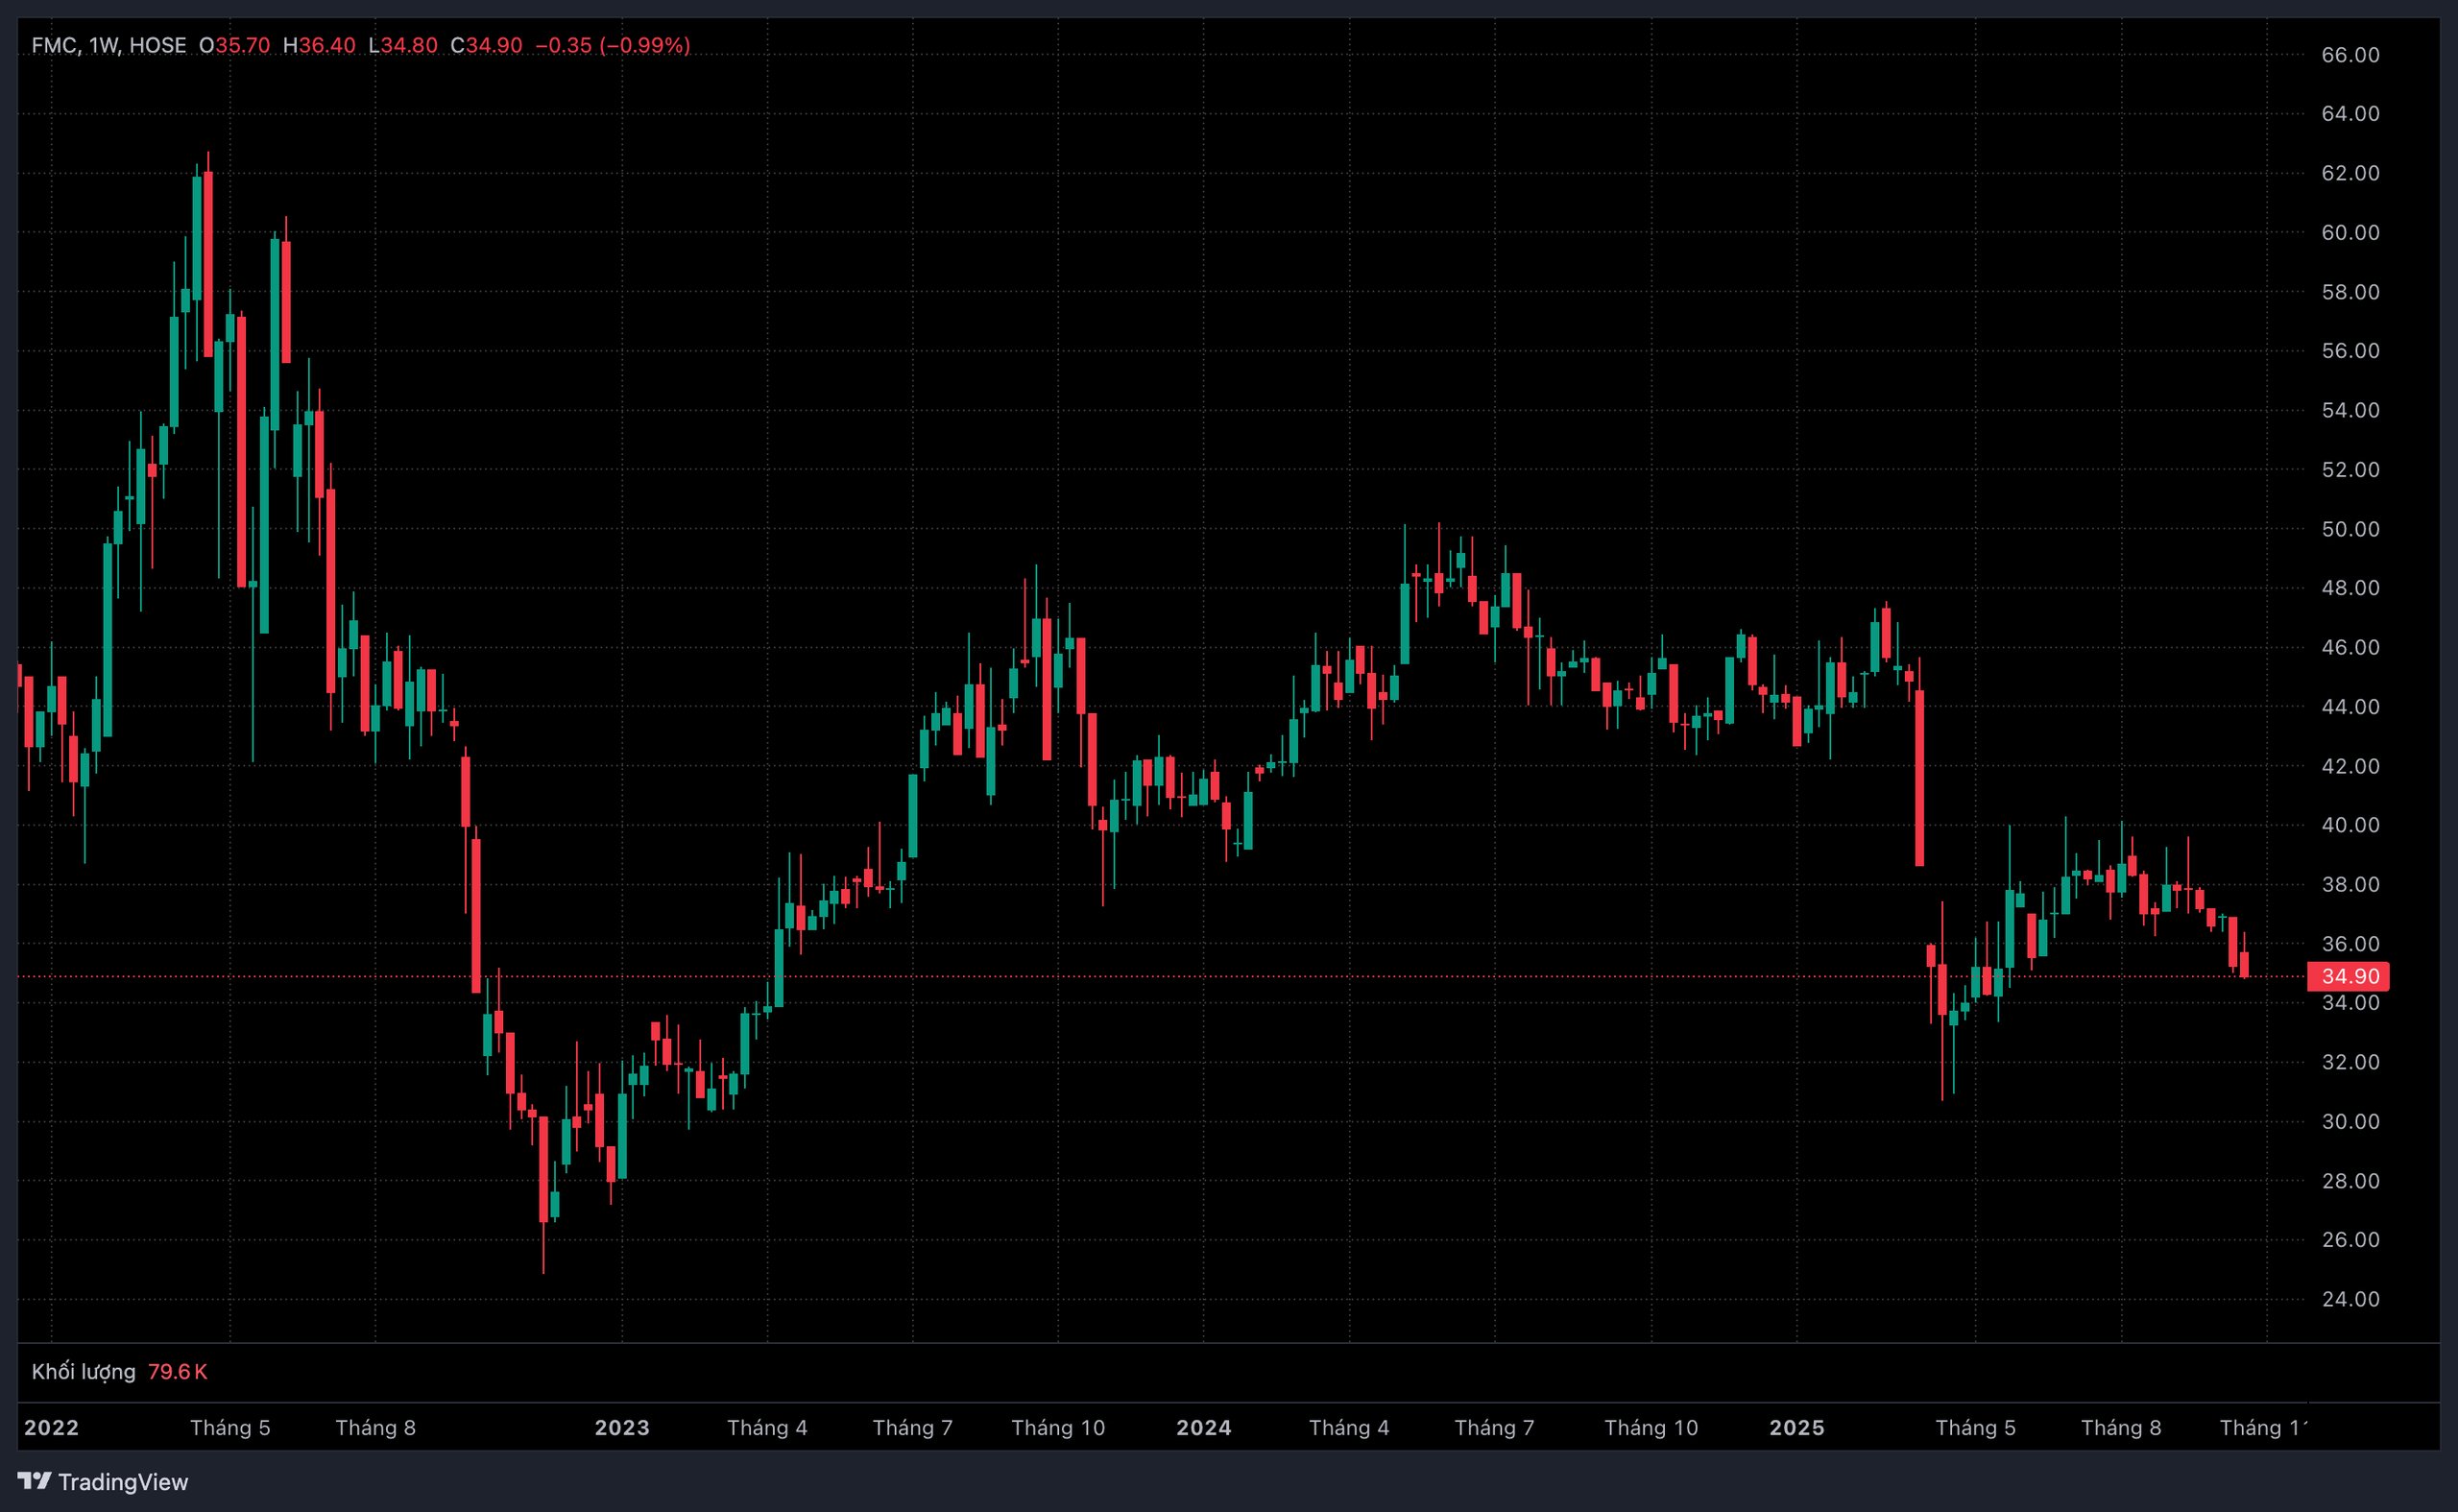This screenshot has width=2458, height=1512.
Task: Click the open price value O35.70
Action: coord(234,45)
